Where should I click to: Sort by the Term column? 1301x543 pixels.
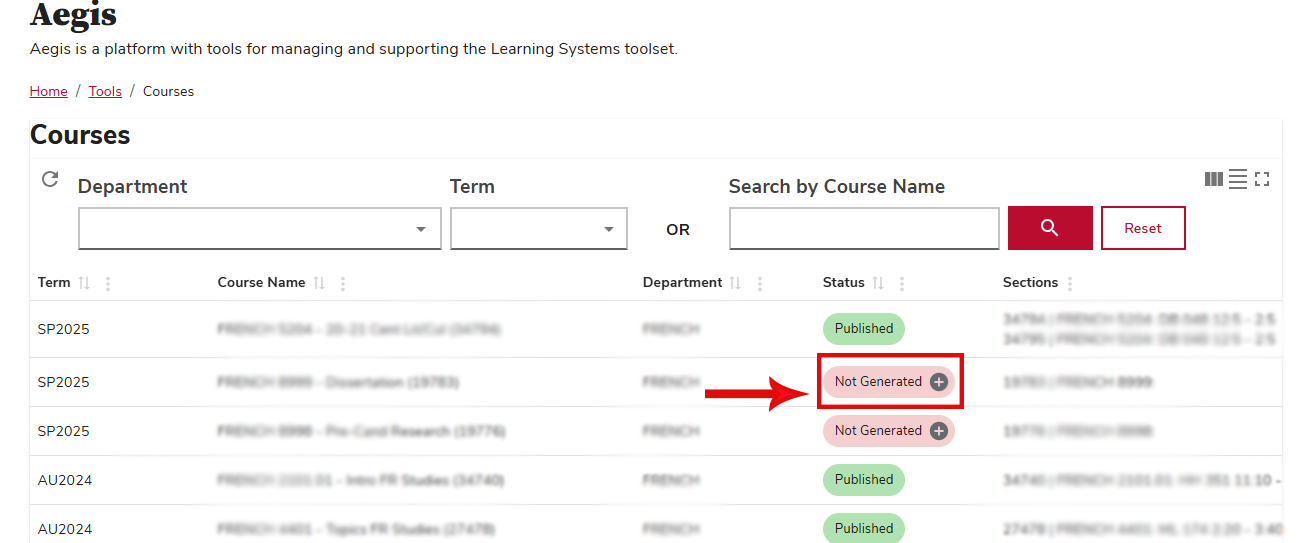click(x=84, y=283)
